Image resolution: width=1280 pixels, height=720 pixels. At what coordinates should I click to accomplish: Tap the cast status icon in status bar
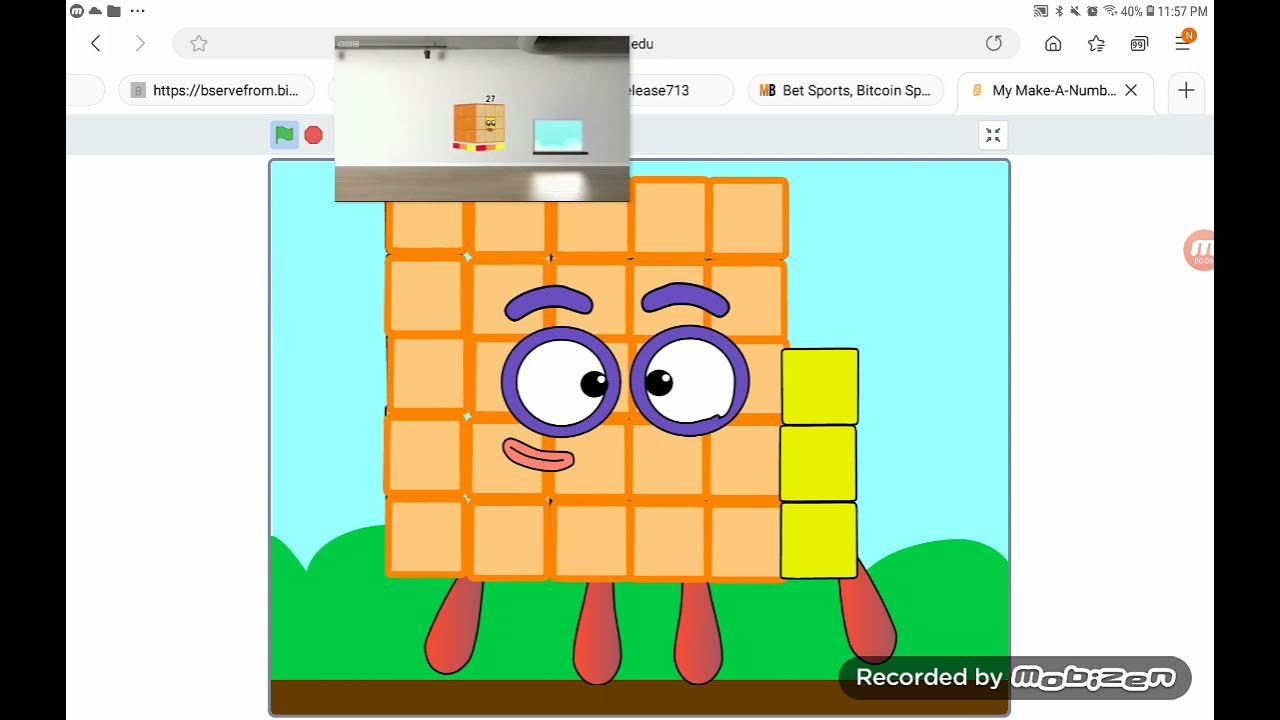click(1041, 11)
